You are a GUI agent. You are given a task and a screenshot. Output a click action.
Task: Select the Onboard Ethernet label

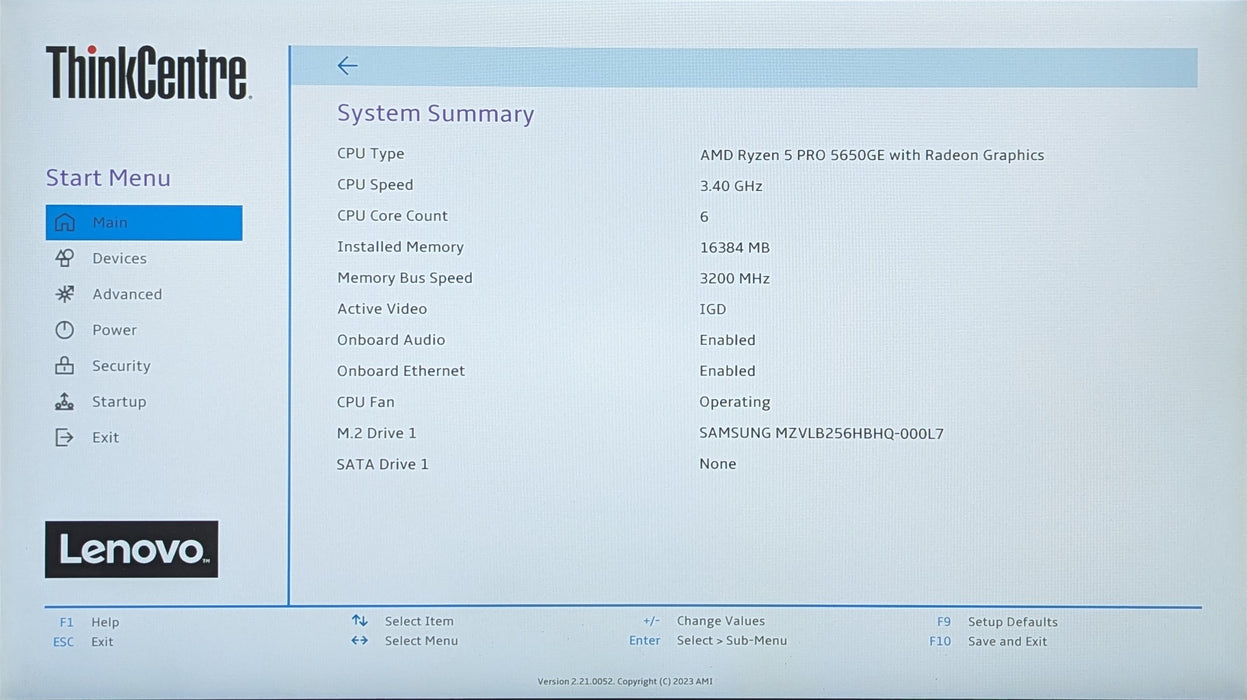pos(401,371)
